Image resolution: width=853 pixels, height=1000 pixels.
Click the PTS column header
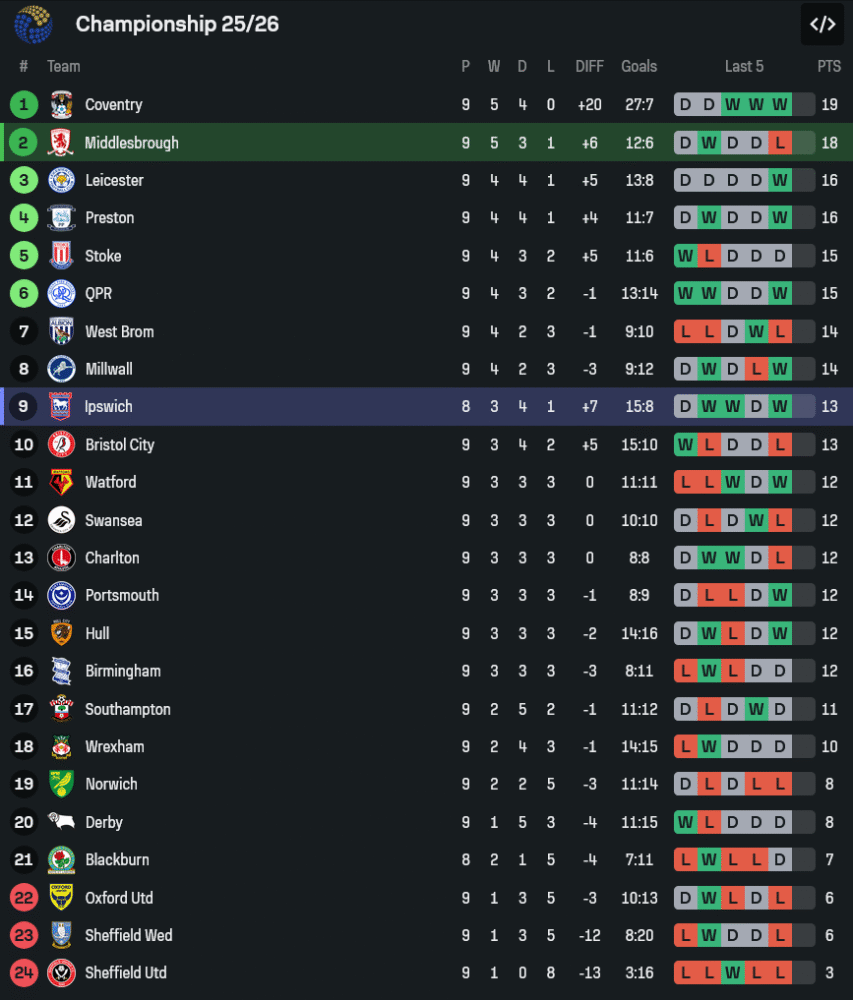click(828, 66)
